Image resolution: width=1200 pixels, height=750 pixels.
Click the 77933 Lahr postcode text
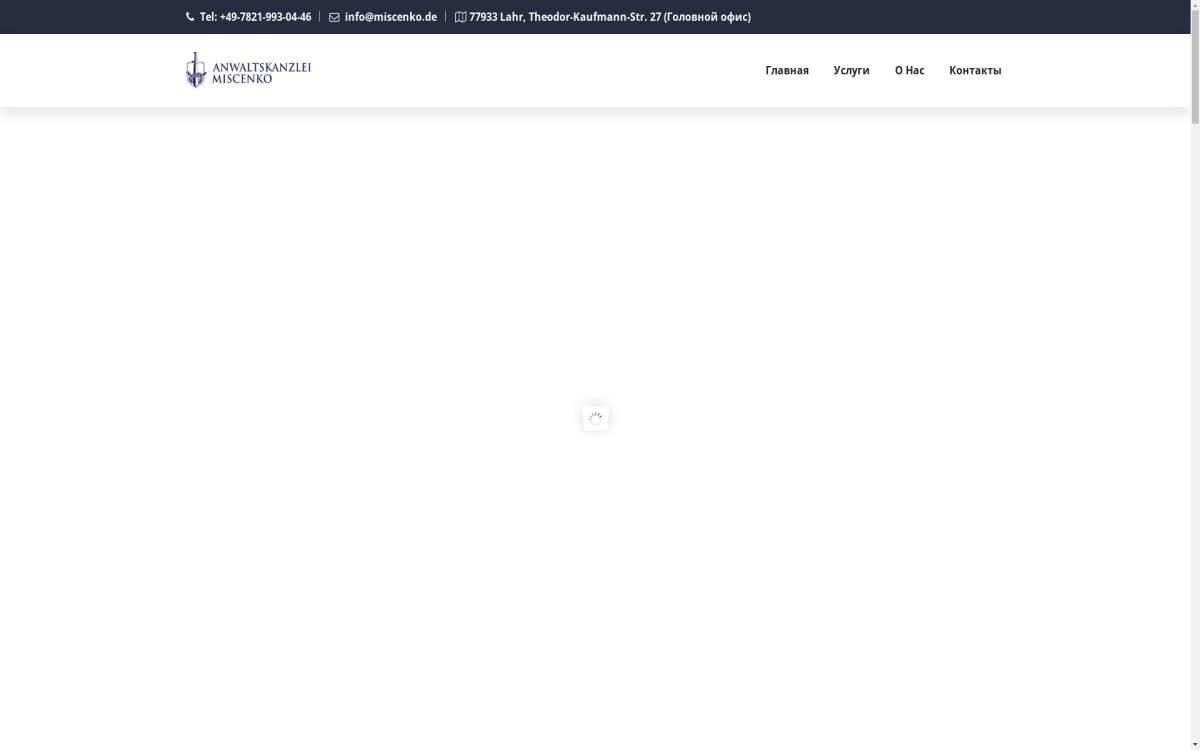point(496,17)
